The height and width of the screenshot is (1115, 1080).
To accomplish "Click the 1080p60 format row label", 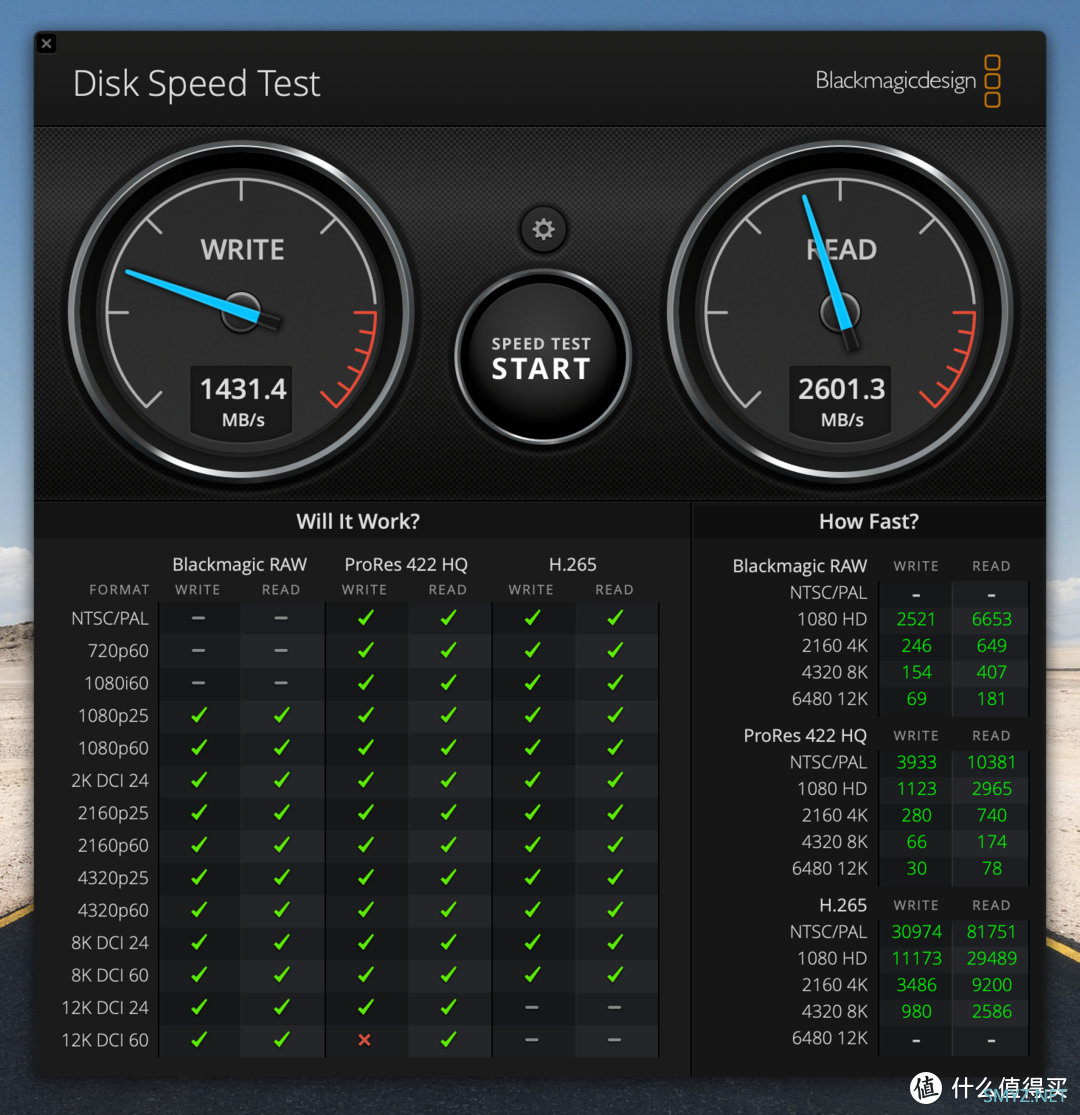I will coord(114,748).
